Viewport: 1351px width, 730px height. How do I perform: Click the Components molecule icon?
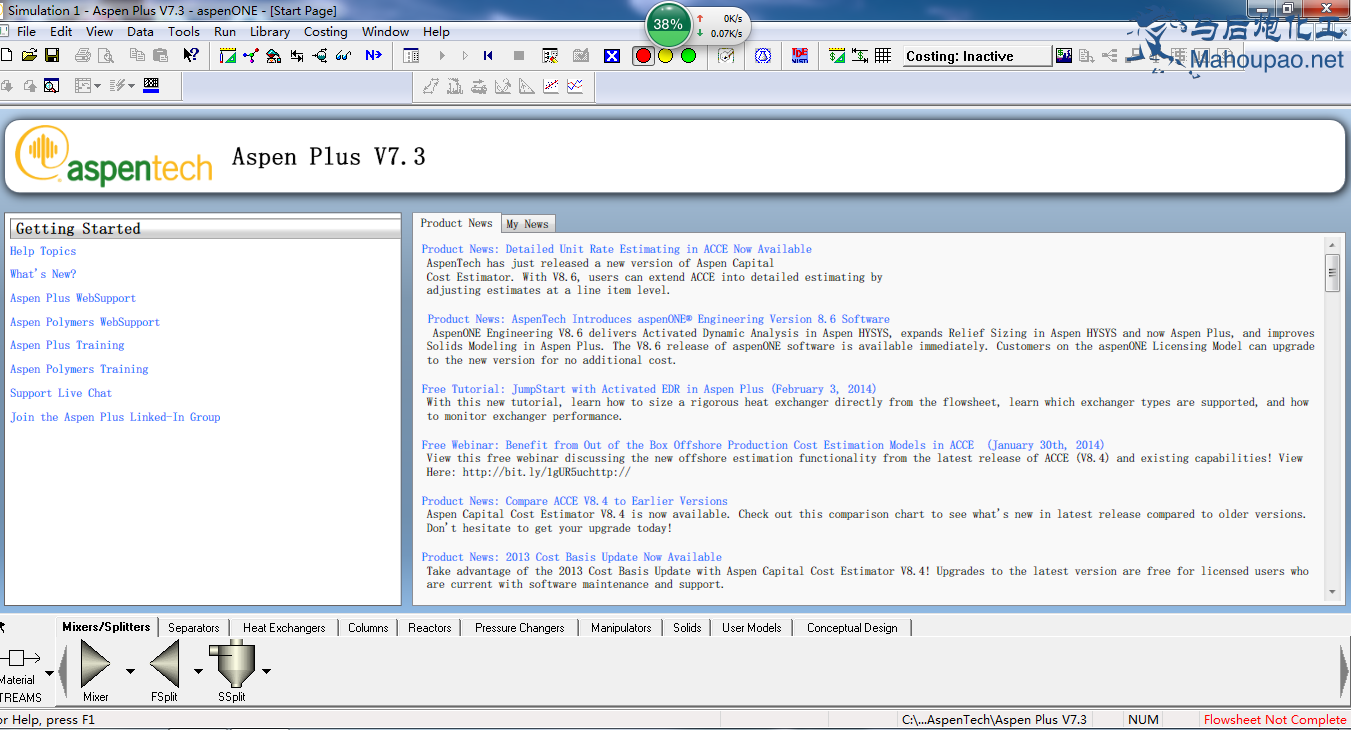point(250,56)
